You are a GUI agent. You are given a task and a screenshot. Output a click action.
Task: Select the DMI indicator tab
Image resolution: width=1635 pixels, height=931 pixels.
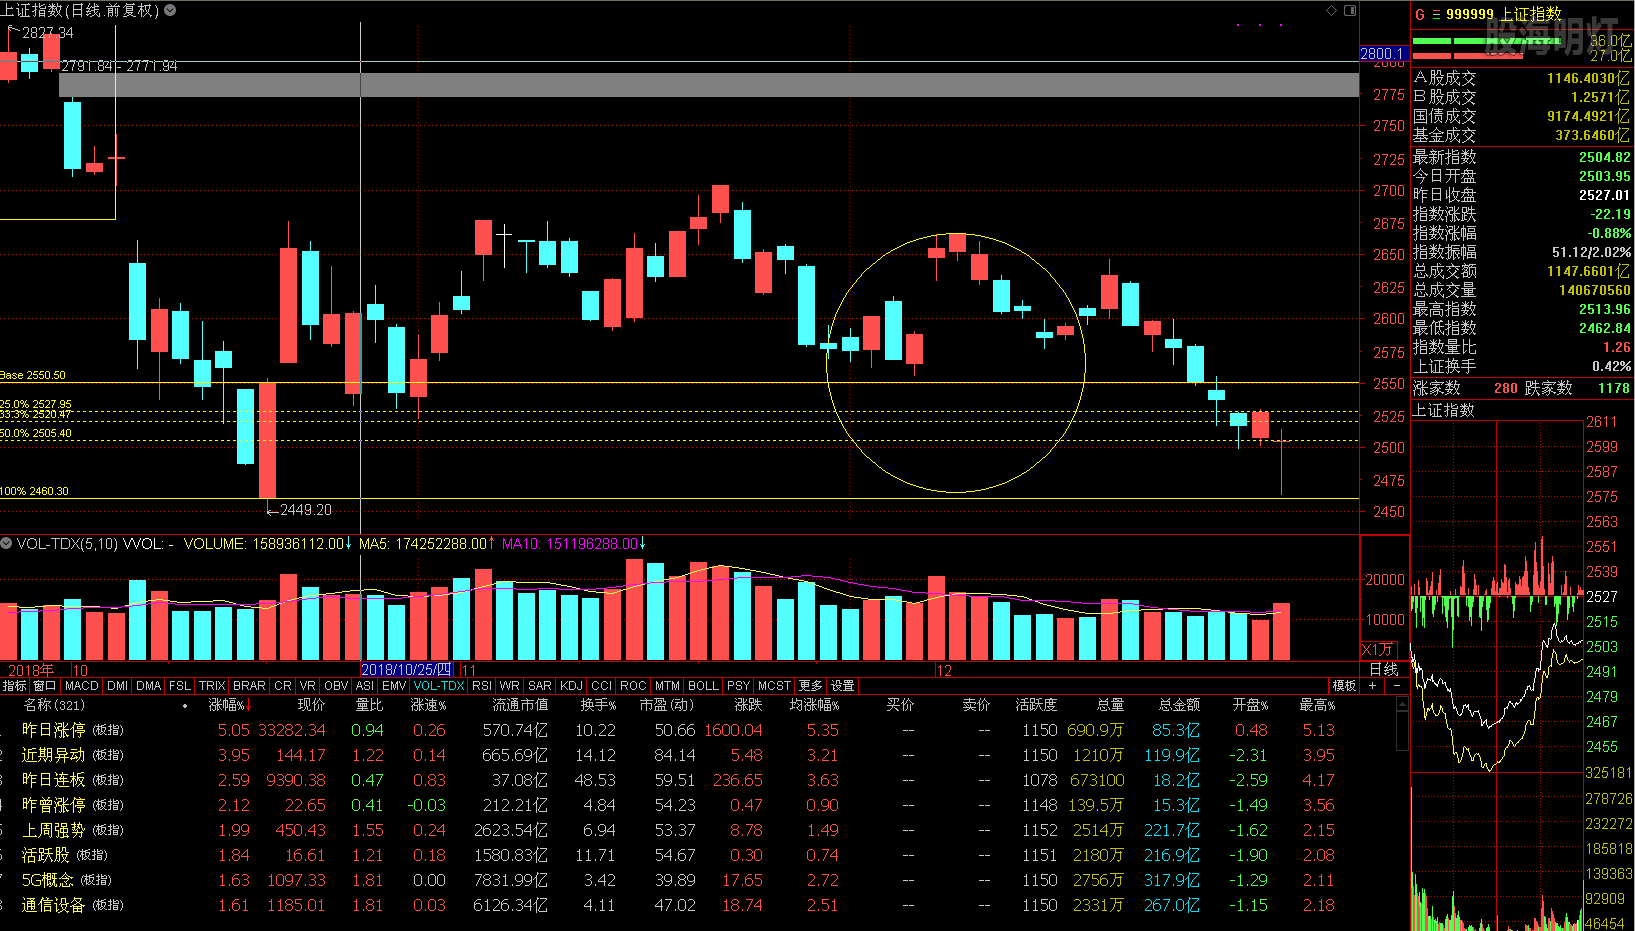tap(118, 686)
